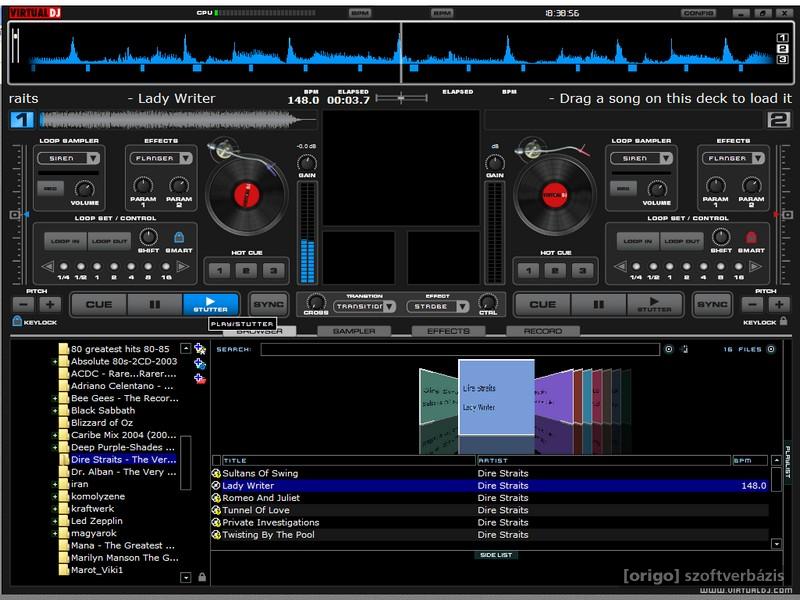The width and height of the screenshot is (800, 600).
Task: Select 16 beat loop on deck 1
Action: click(x=166, y=266)
